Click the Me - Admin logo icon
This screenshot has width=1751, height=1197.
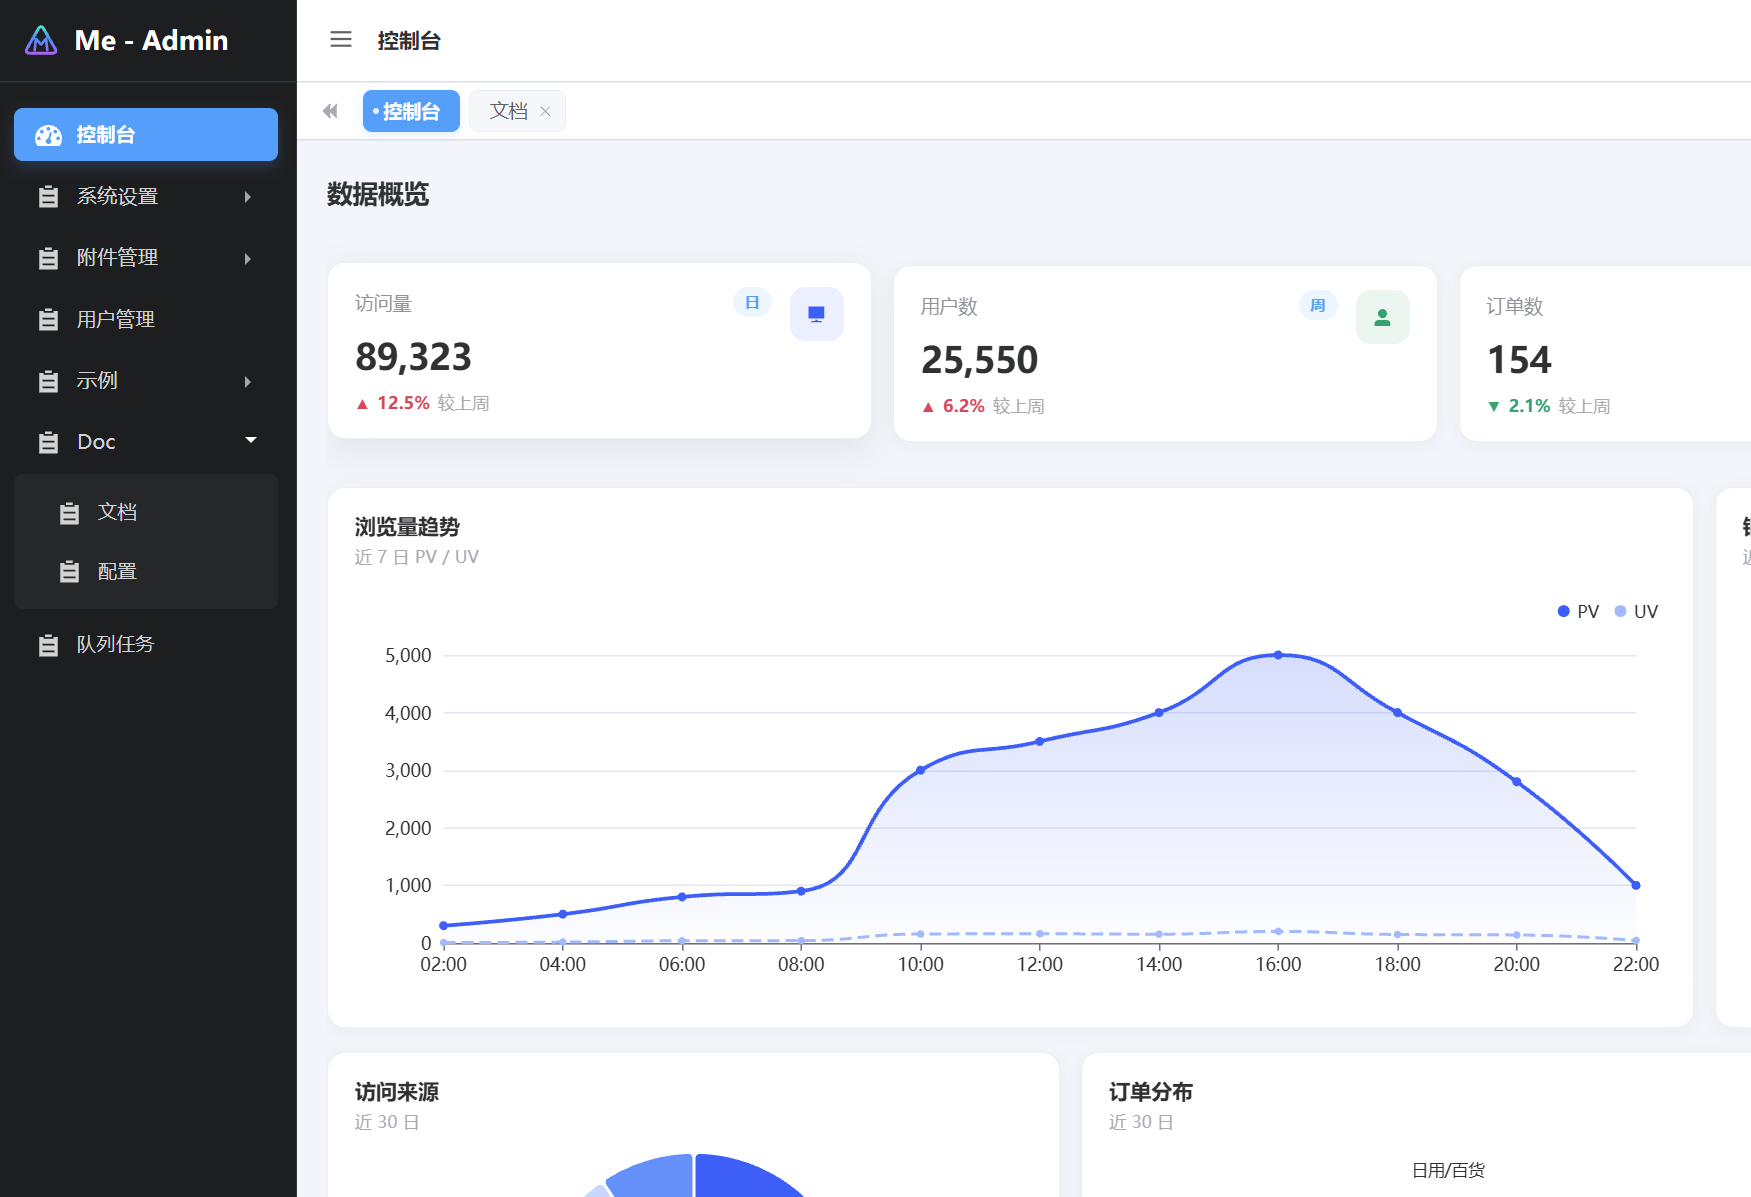pos(41,40)
